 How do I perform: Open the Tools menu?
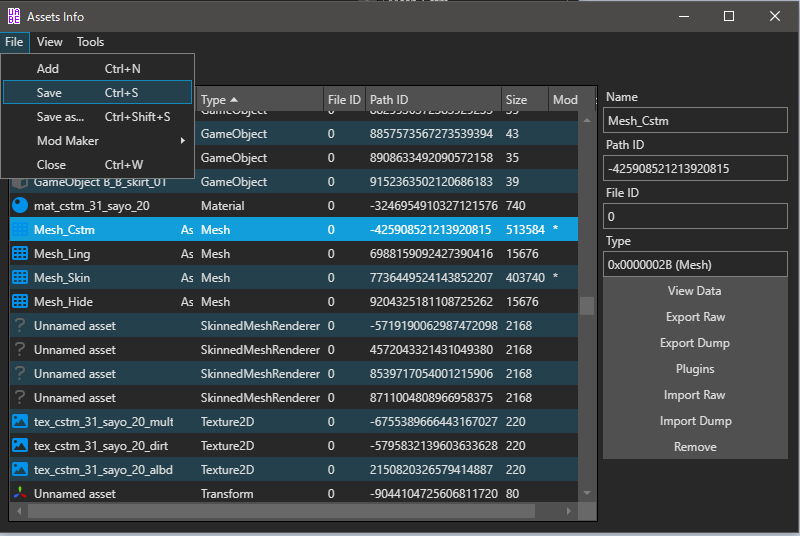[x=90, y=42]
